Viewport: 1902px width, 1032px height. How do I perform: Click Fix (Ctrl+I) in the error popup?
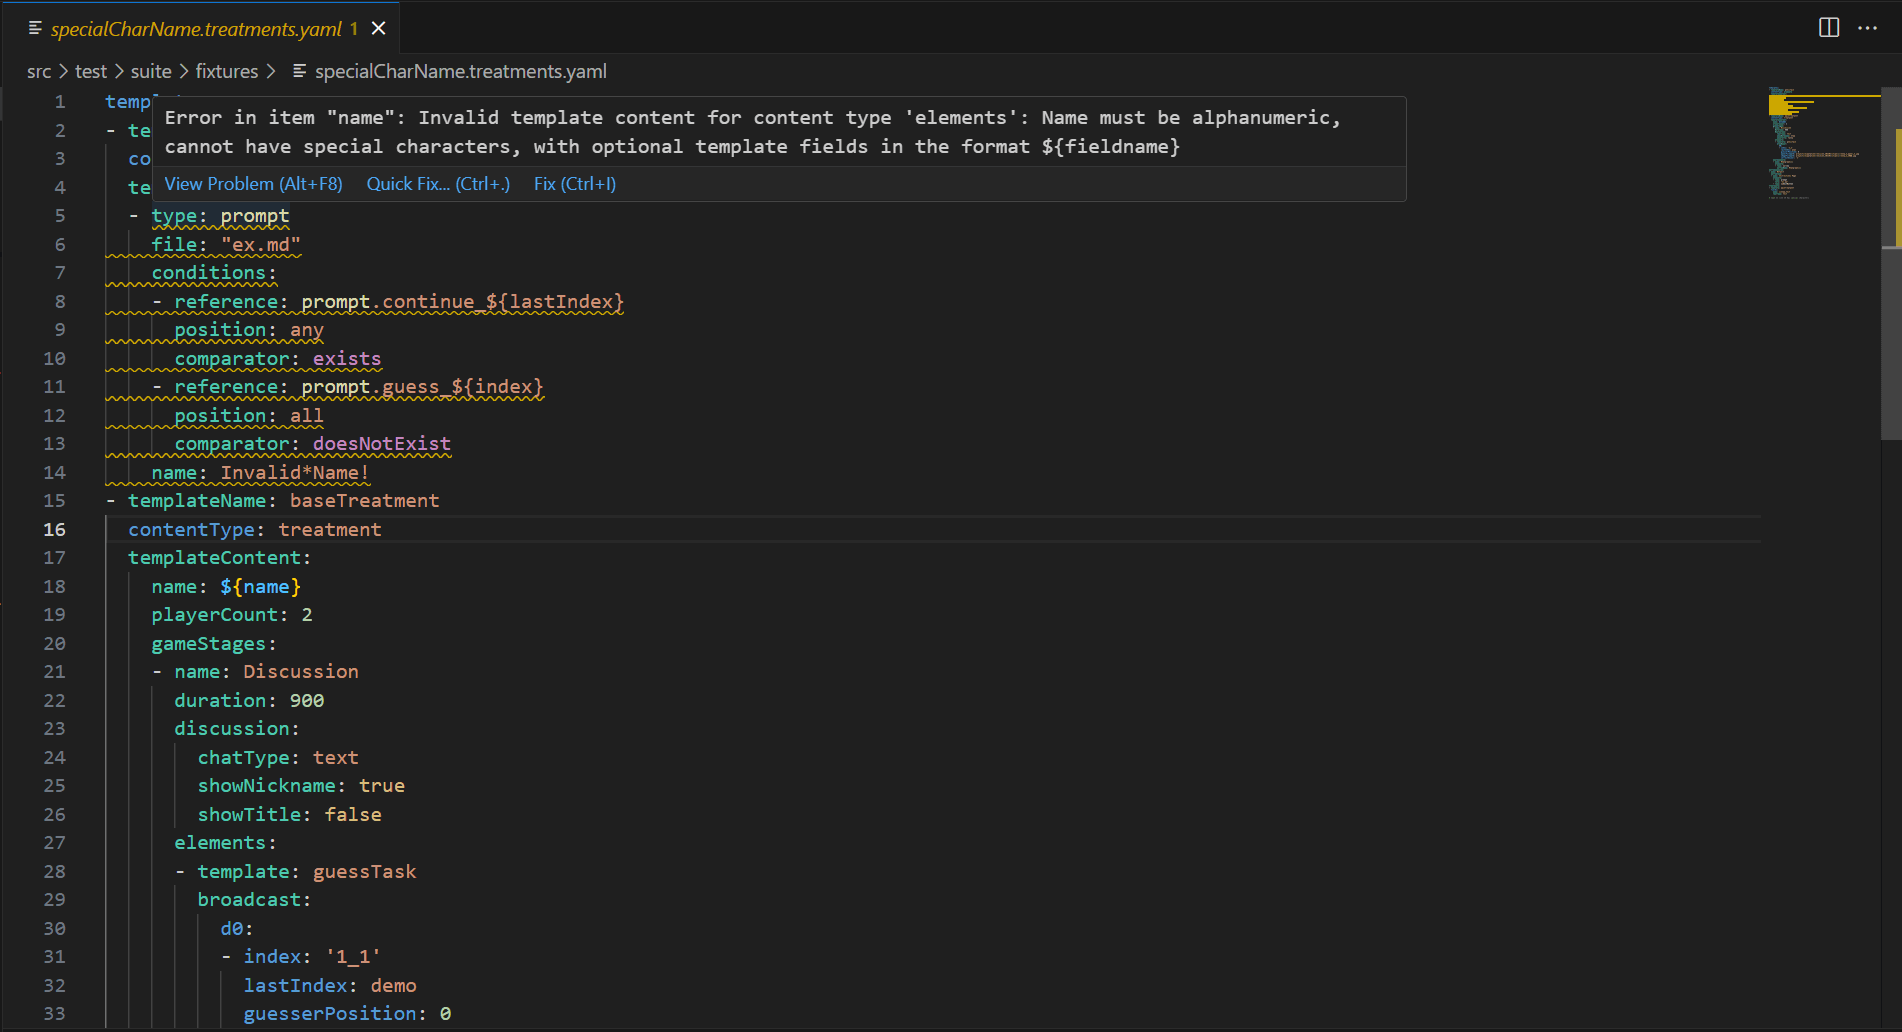[574, 183]
